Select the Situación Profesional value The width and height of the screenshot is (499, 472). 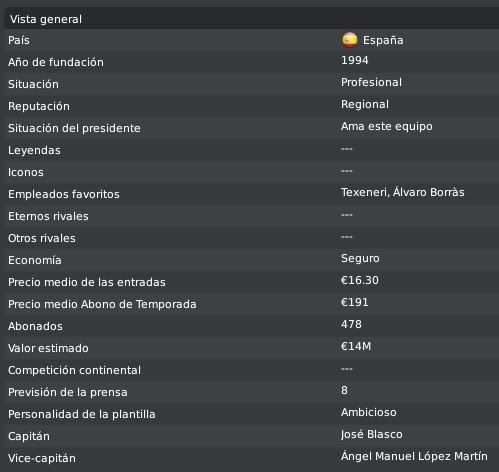click(371, 82)
